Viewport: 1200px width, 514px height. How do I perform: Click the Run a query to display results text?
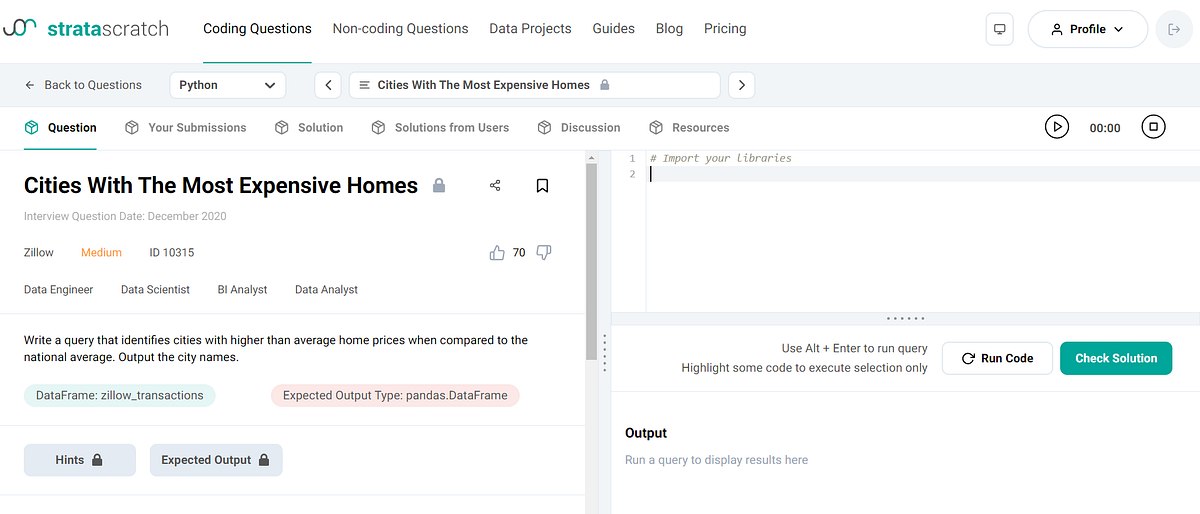coord(716,460)
